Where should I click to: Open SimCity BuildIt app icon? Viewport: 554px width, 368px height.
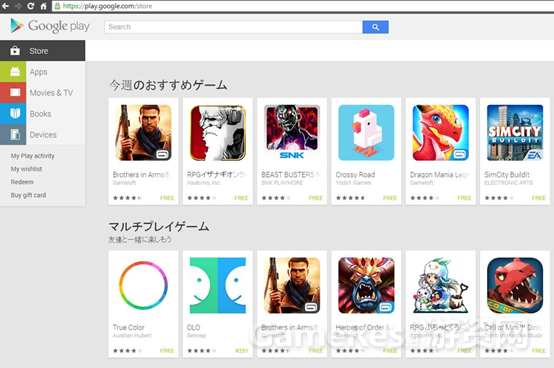tap(515, 133)
